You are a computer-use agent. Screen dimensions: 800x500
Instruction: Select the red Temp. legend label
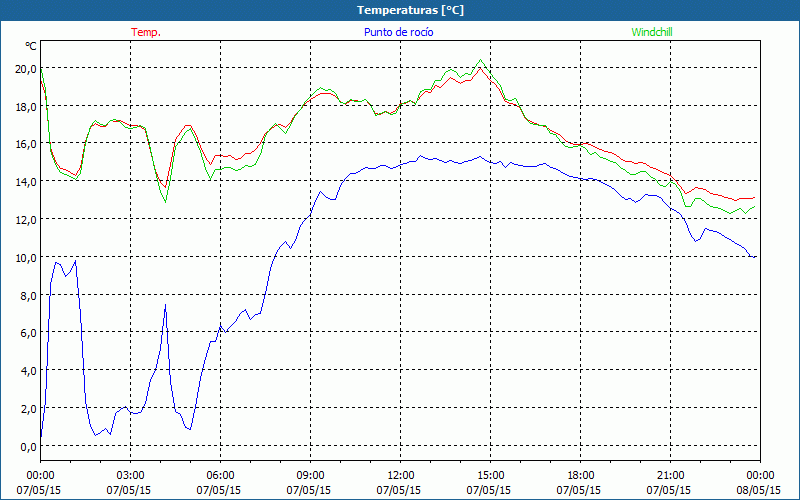[x=146, y=32]
